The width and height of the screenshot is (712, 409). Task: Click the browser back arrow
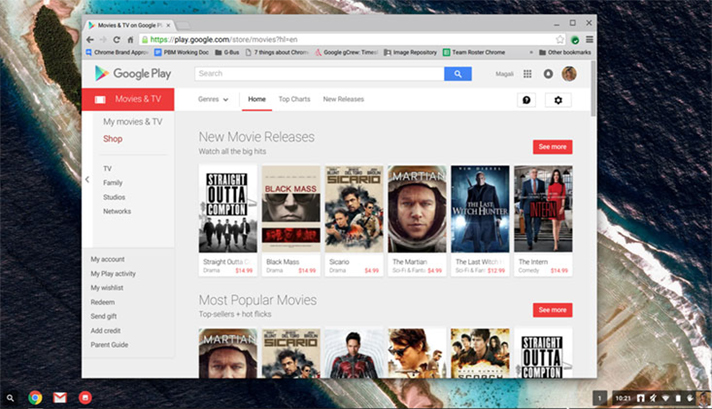[90, 39]
